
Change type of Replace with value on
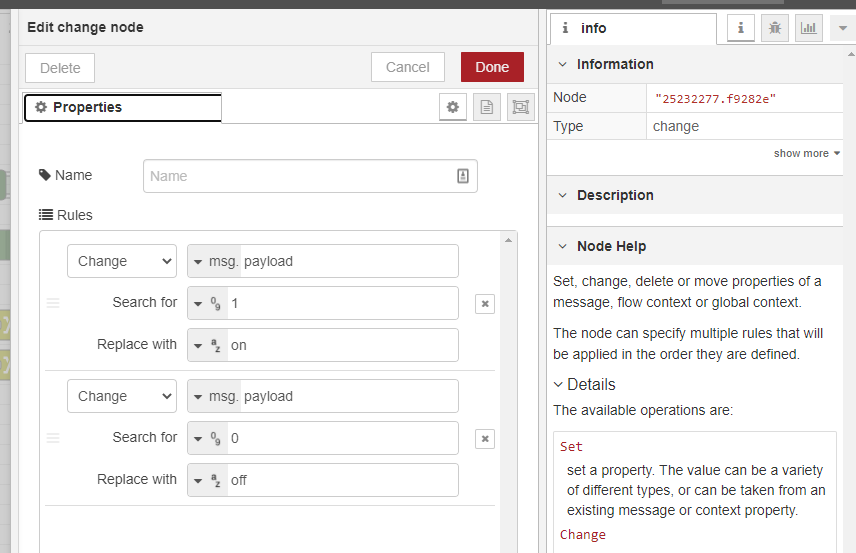[x=207, y=345]
